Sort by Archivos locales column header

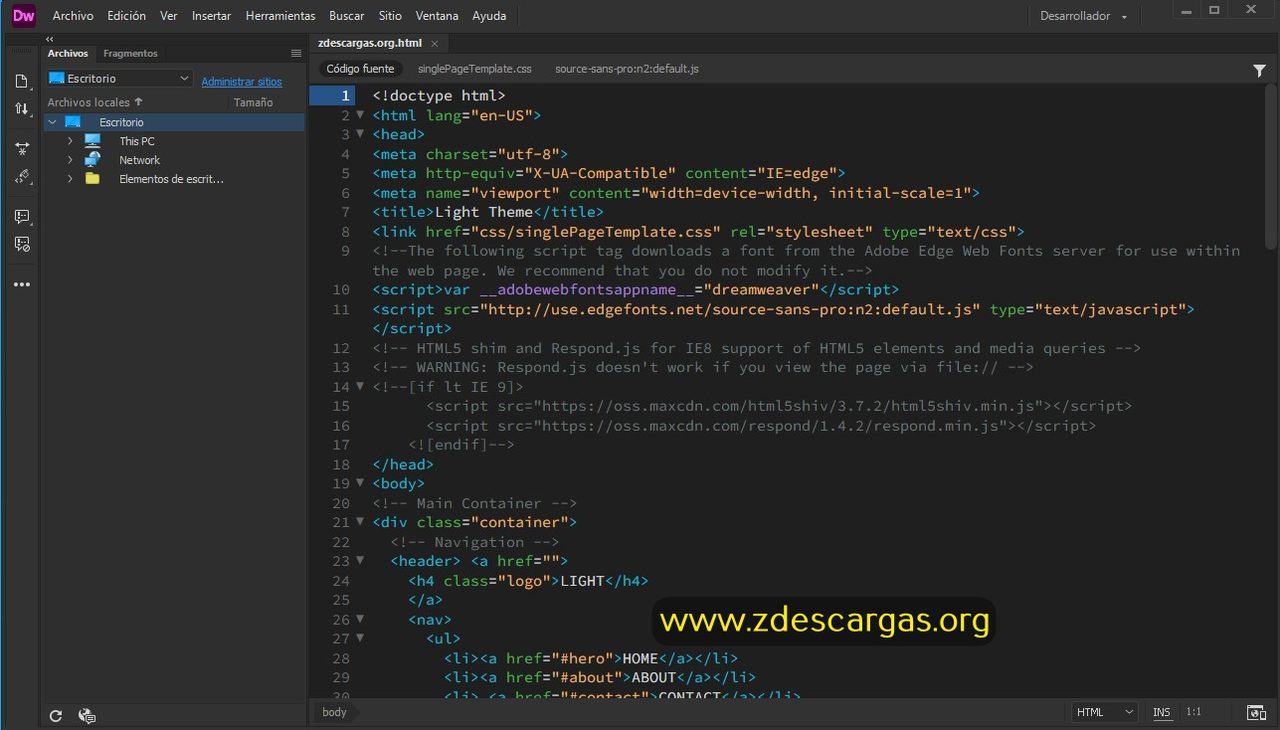95,102
